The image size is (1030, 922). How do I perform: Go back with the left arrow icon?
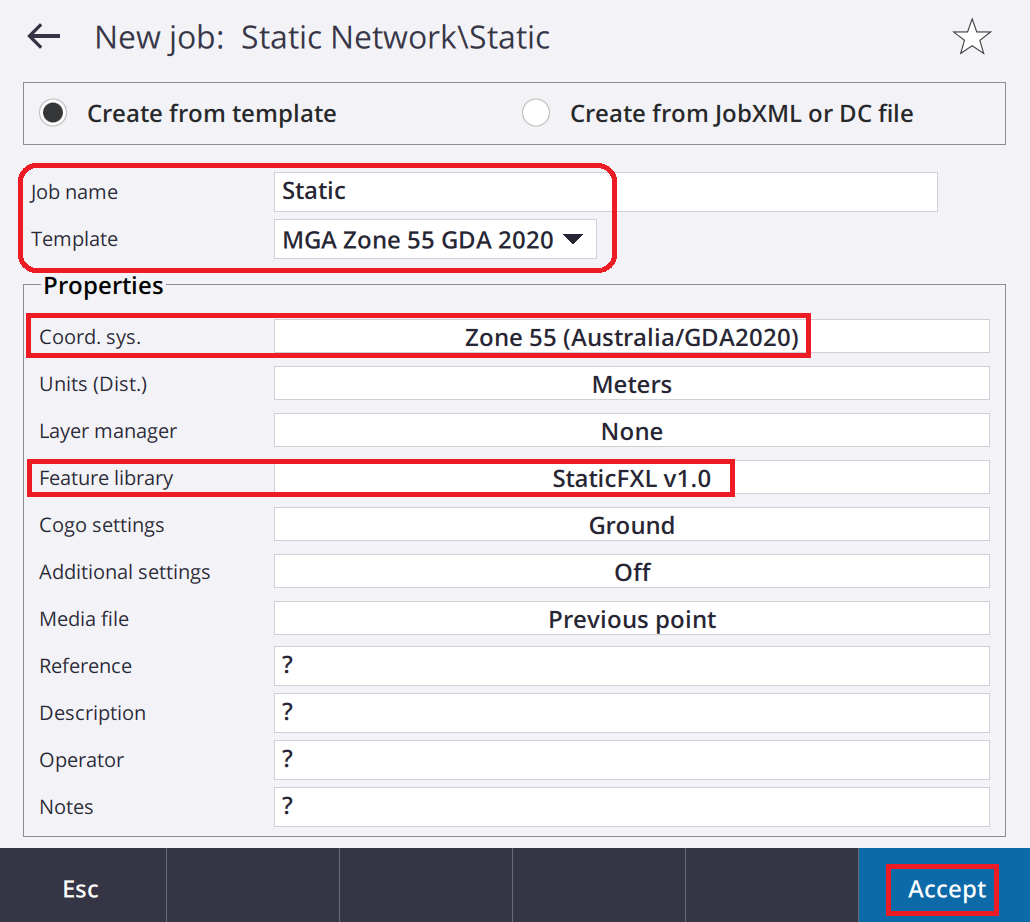pos(44,36)
